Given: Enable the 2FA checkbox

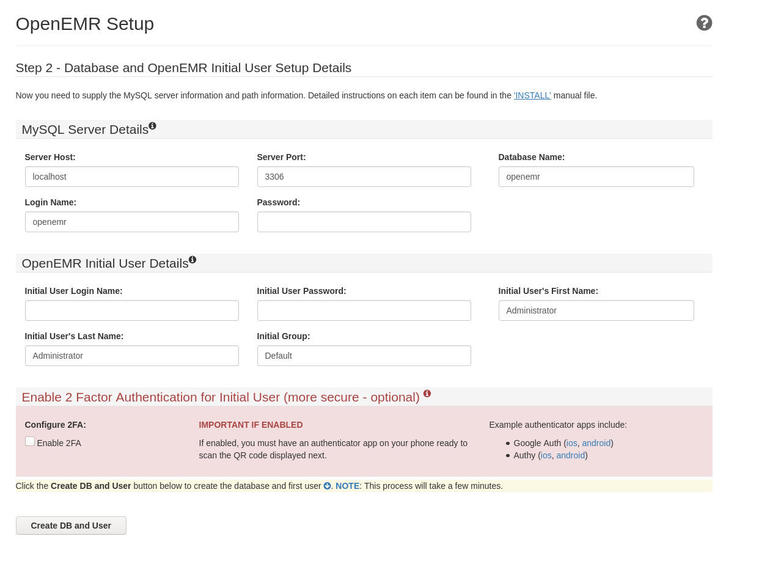Looking at the screenshot, I should [30, 442].
